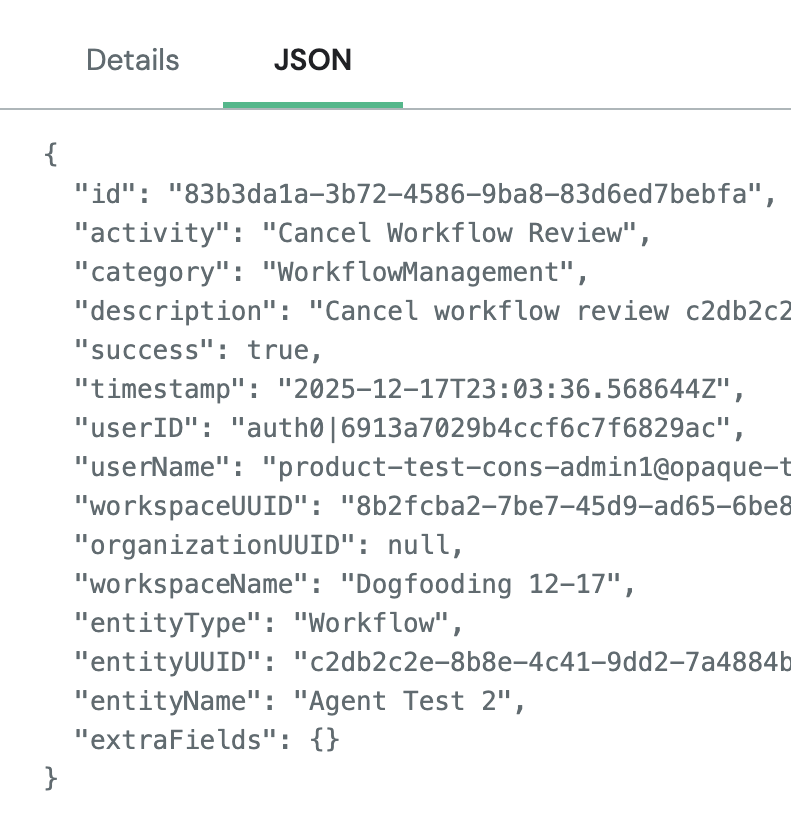
Task: Click the "WorkflowManagement" category value
Action: coord(418,272)
